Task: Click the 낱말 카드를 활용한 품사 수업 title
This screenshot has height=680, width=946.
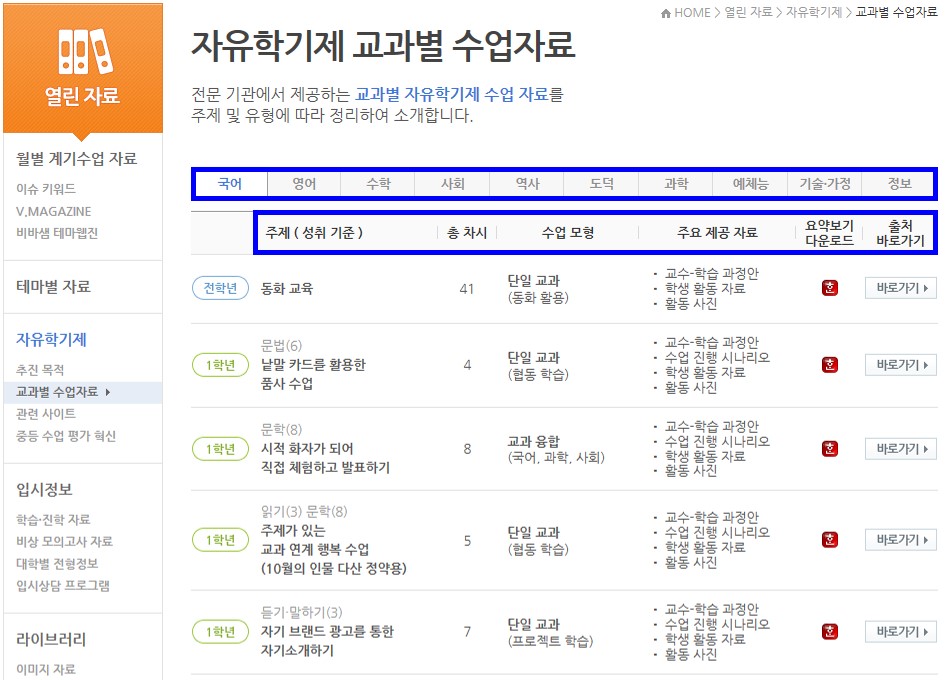Action: [313, 374]
